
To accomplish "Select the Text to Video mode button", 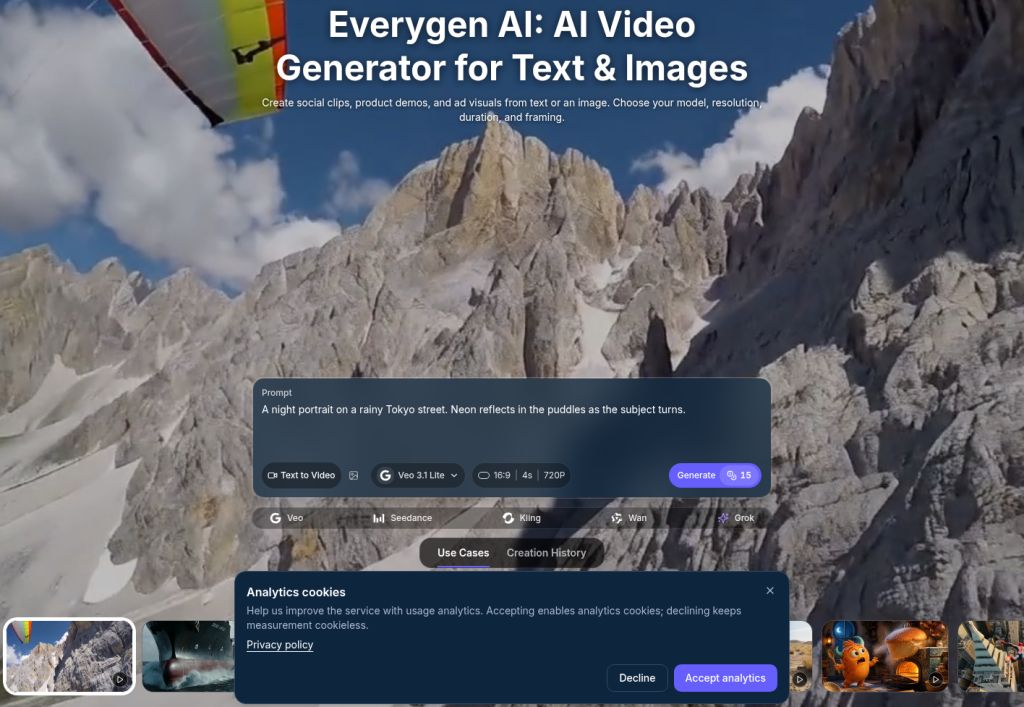I will (x=302, y=475).
